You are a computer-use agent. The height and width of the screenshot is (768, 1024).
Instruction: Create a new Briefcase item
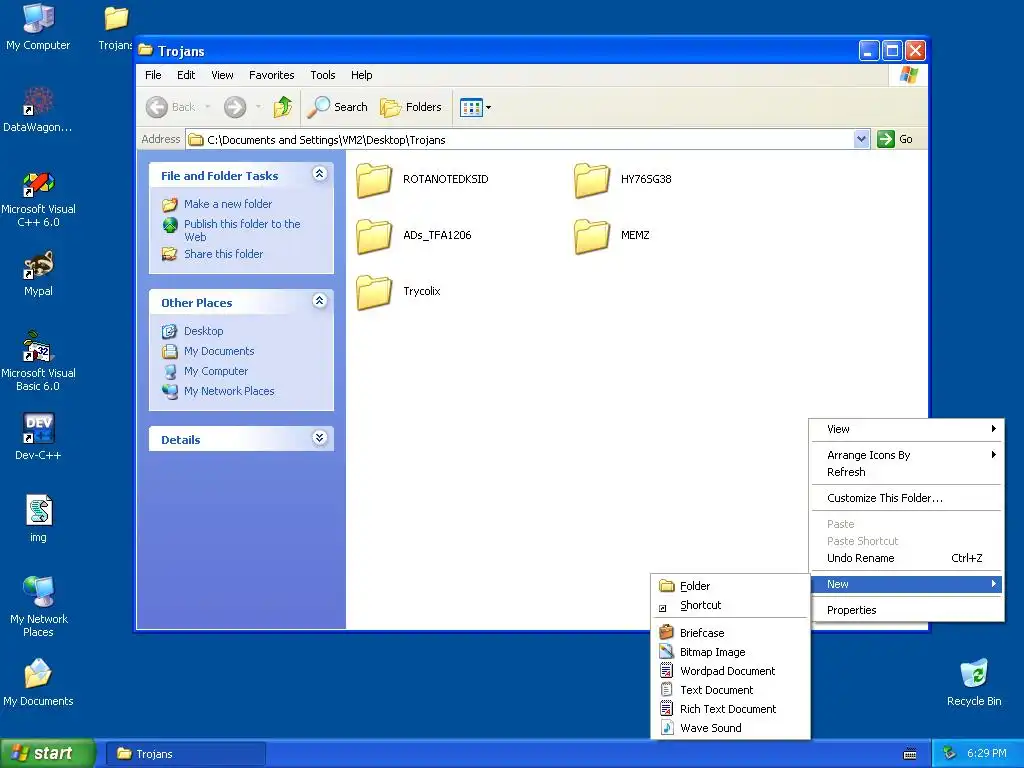[x=731, y=633]
